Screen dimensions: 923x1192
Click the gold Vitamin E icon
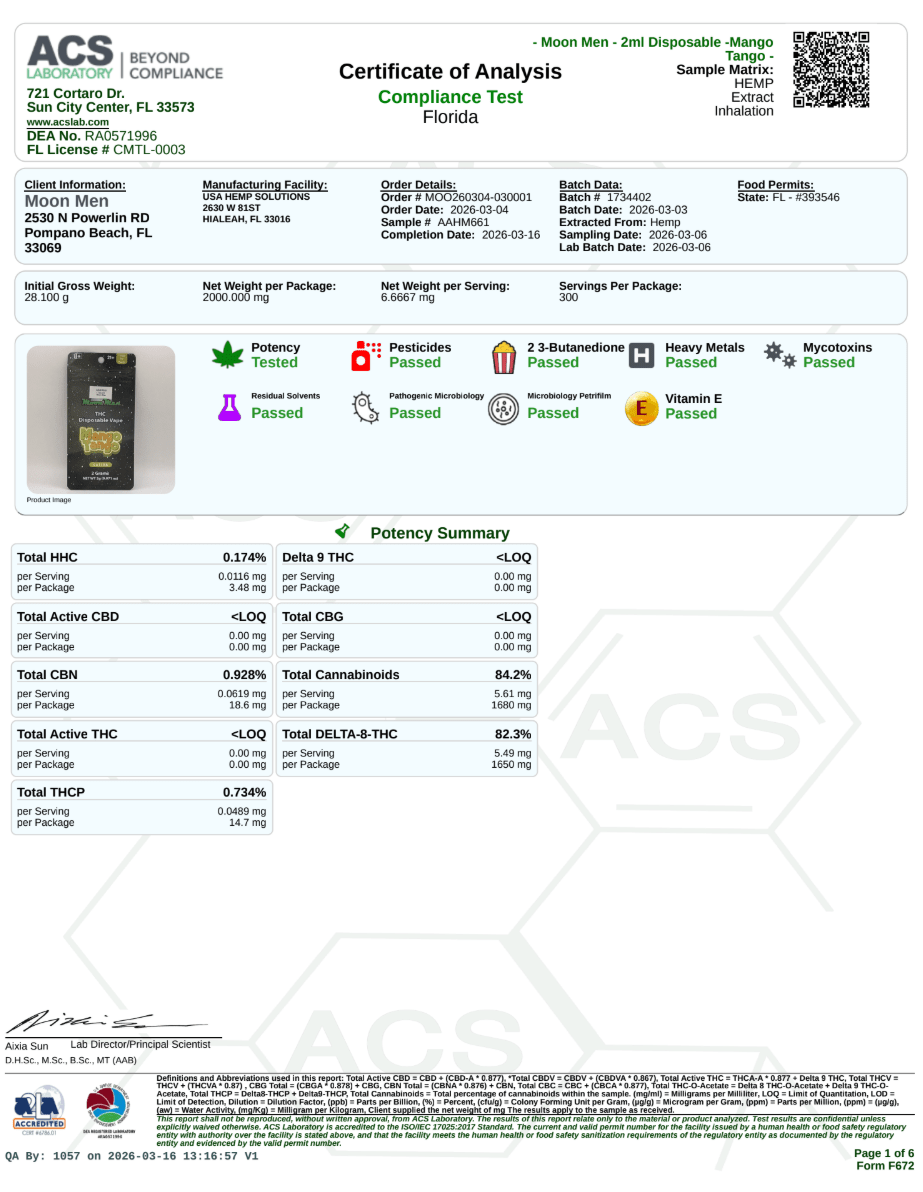641,406
